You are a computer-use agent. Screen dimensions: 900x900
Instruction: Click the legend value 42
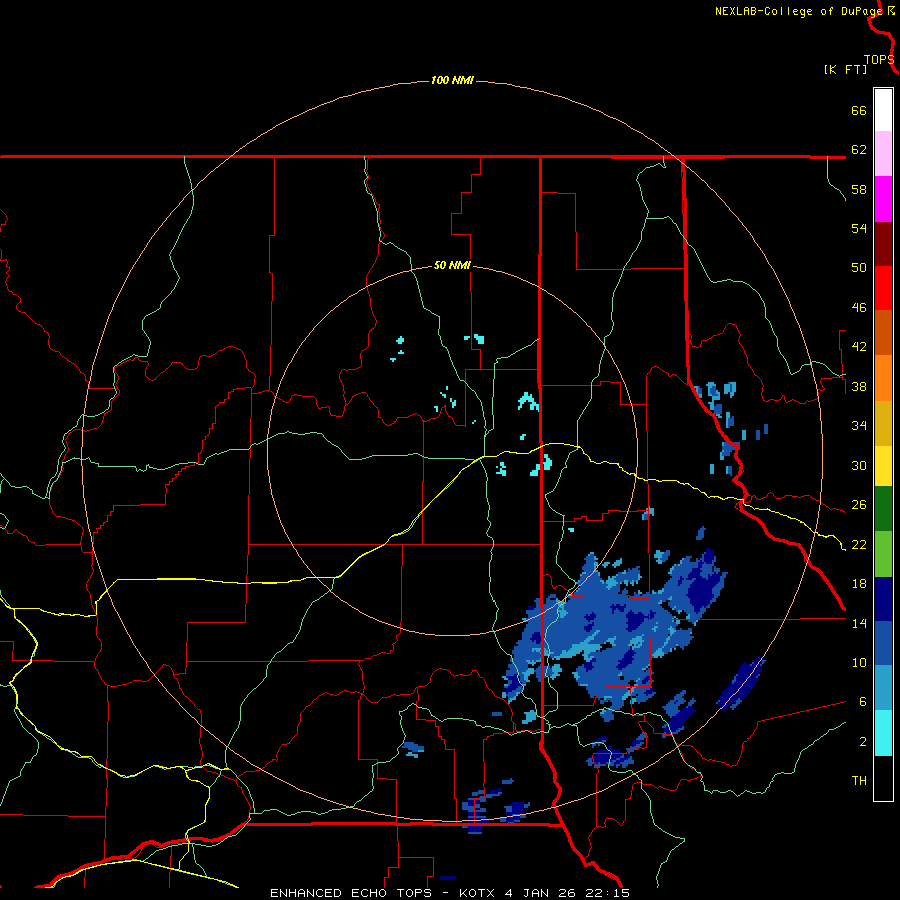pyautogui.click(x=859, y=347)
